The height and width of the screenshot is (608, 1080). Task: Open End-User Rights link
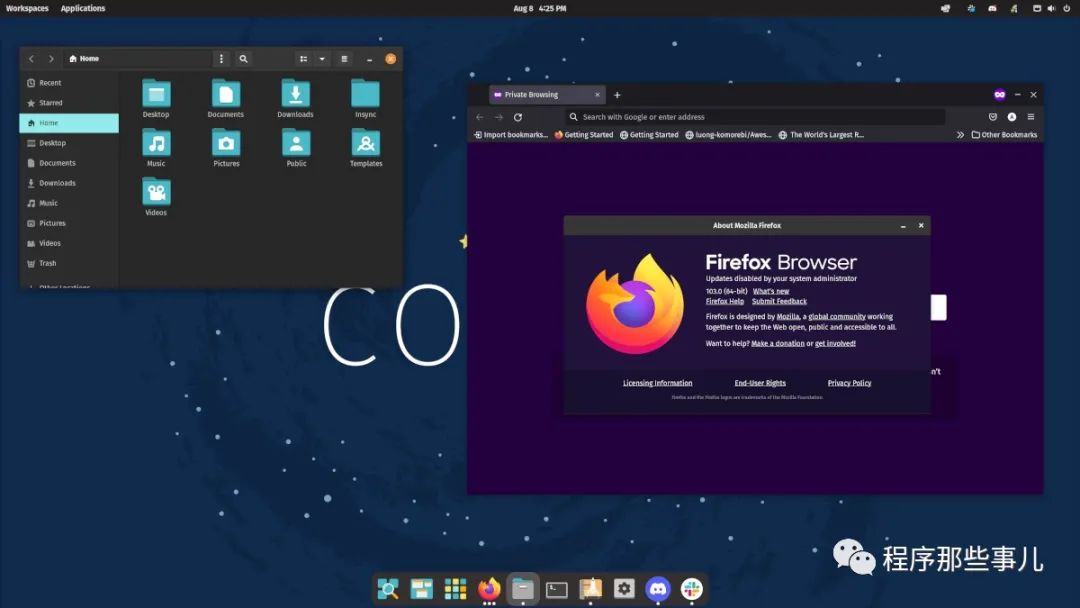[760, 383]
